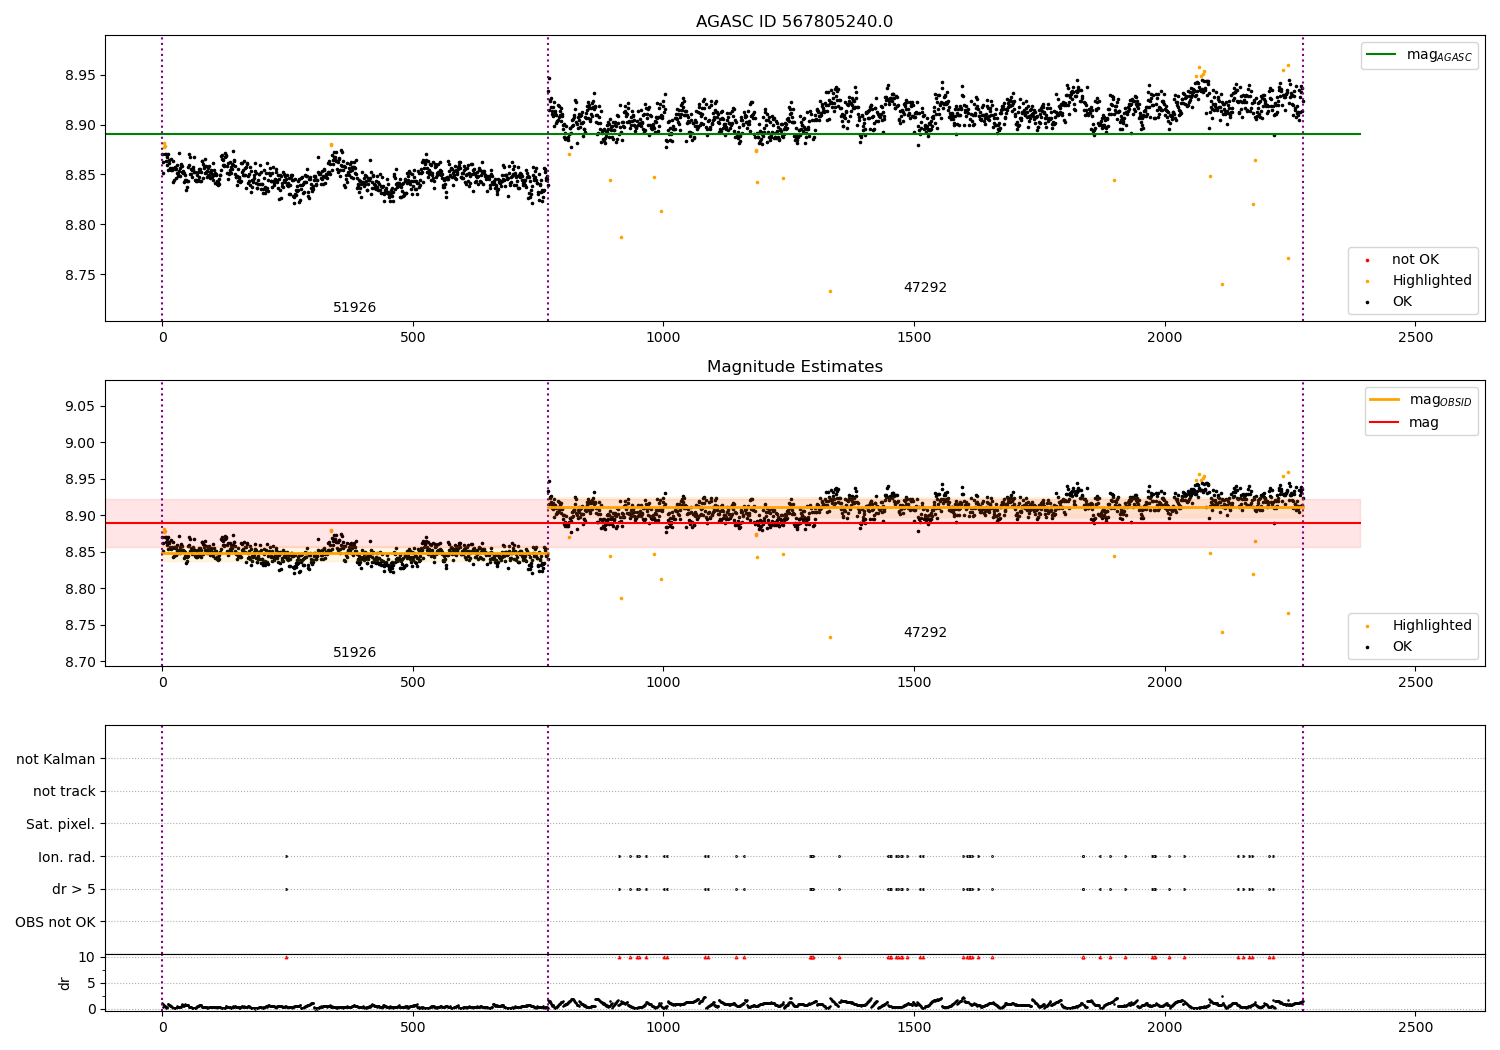Click the 8.90 y-tick label in top plot
The image size is (1500, 1050).
click(x=79, y=126)
